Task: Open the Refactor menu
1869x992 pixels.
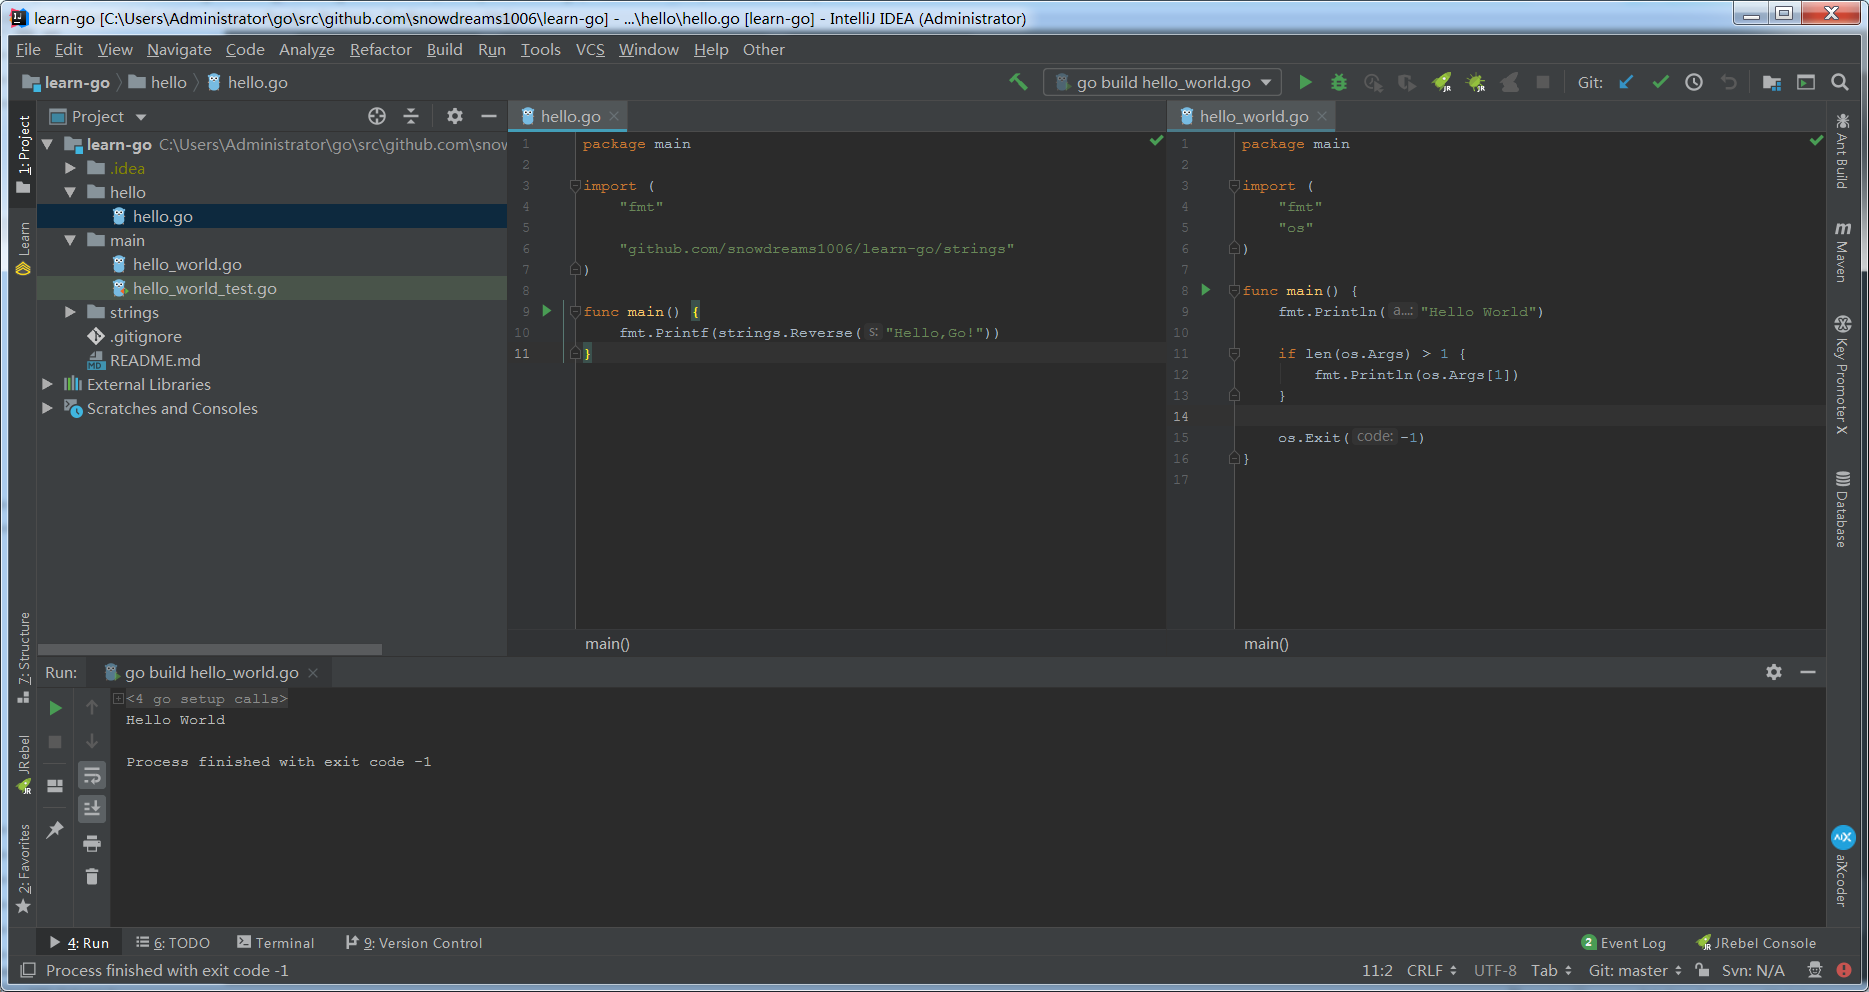Action: coord(380,49)
